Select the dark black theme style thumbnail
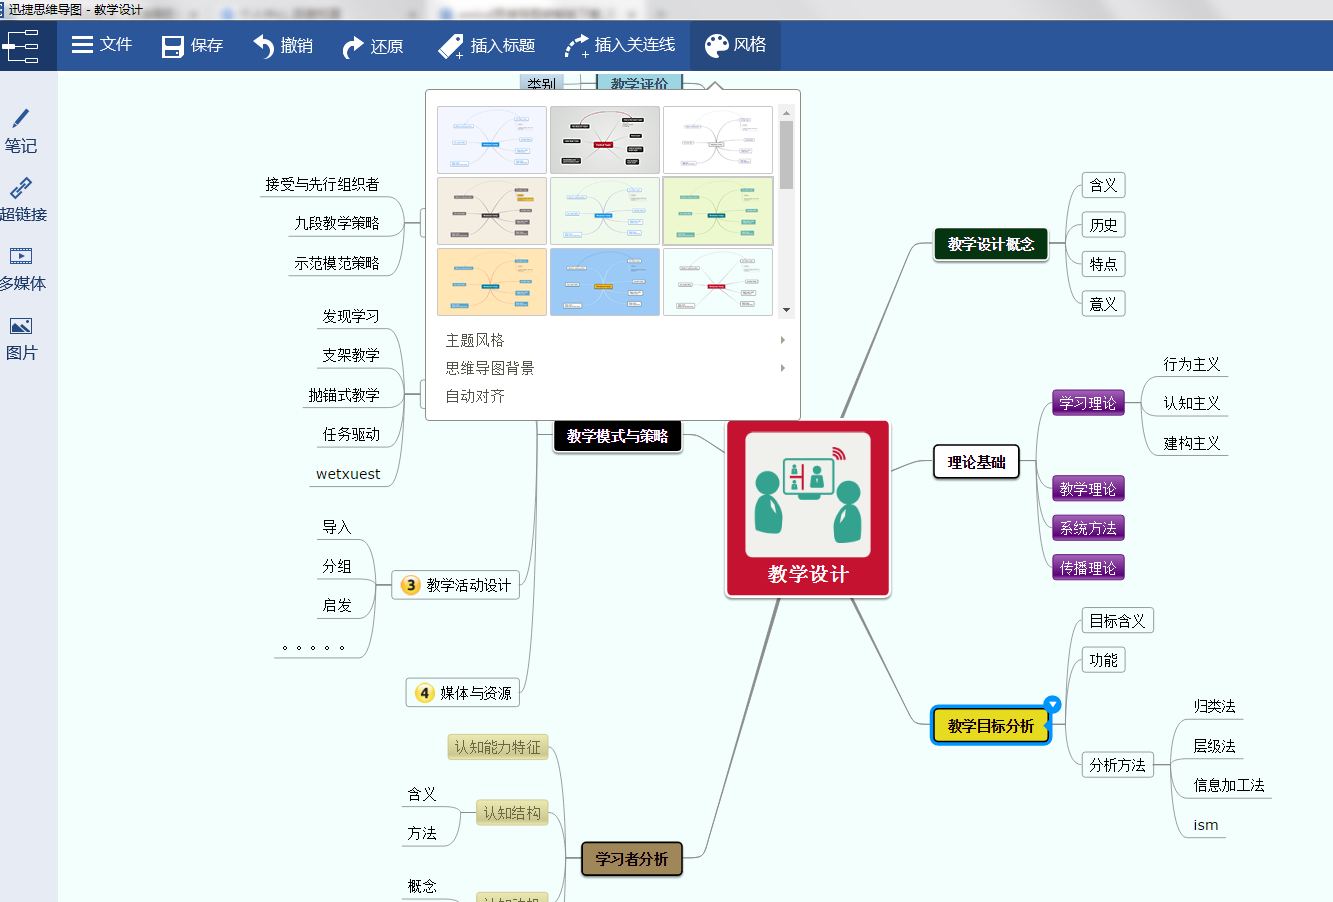The width and height of the screenshot is (1333, 902). (x=604, y=140)
